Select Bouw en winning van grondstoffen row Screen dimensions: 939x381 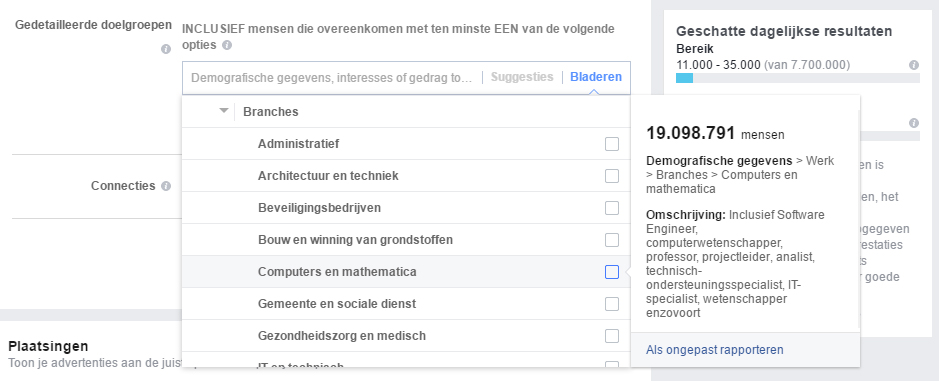coord(405,240)
